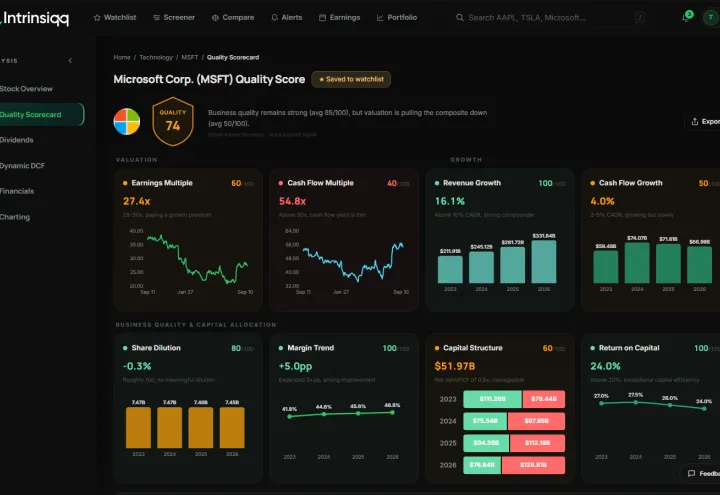
Task: Open Dynamic DCF in sidebar
Action: point(22,166)
